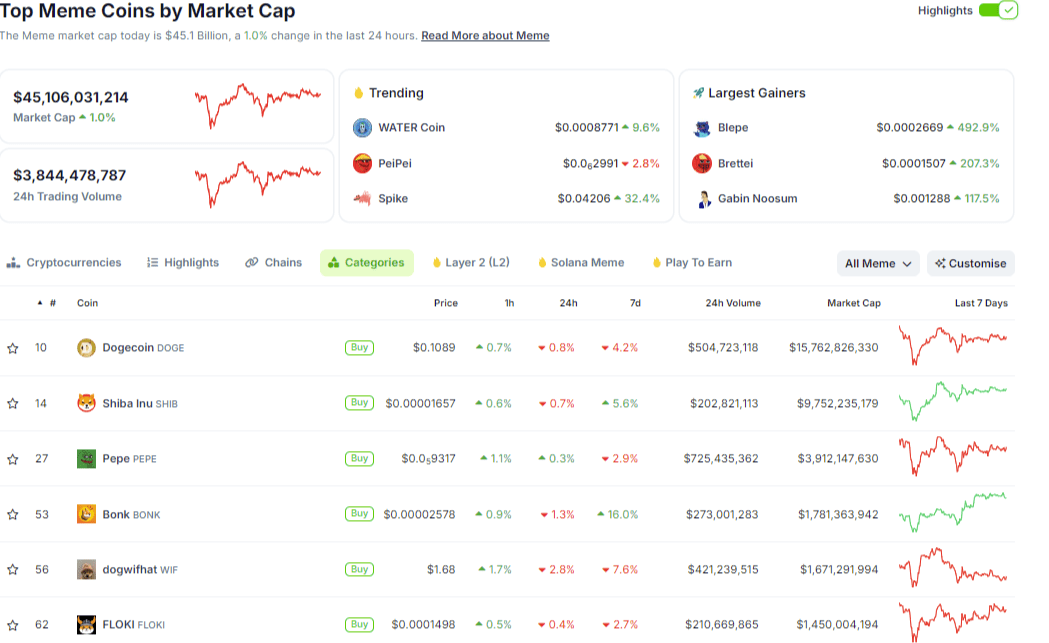Select the Categories tab

click(x=367, y=263)
